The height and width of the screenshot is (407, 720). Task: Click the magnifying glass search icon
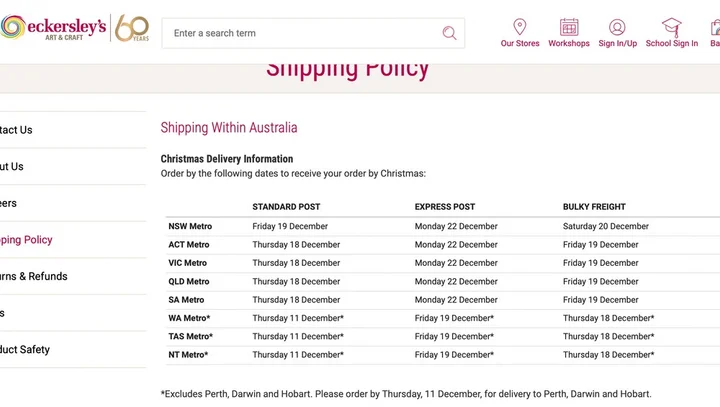(x=449, y=33)
